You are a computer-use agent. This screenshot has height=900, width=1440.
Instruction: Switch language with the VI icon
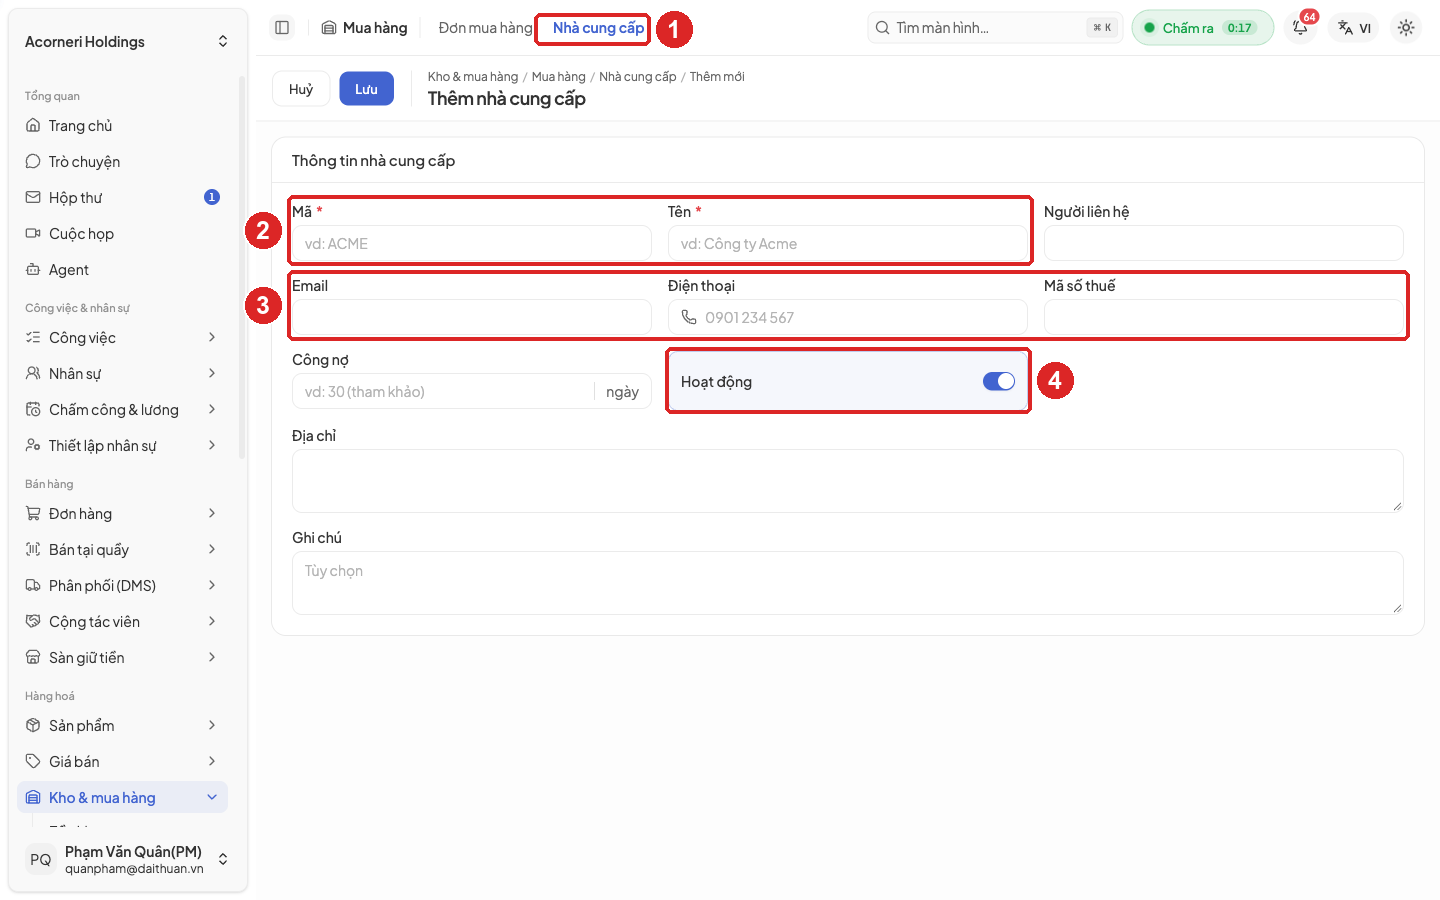[1355, 28]
